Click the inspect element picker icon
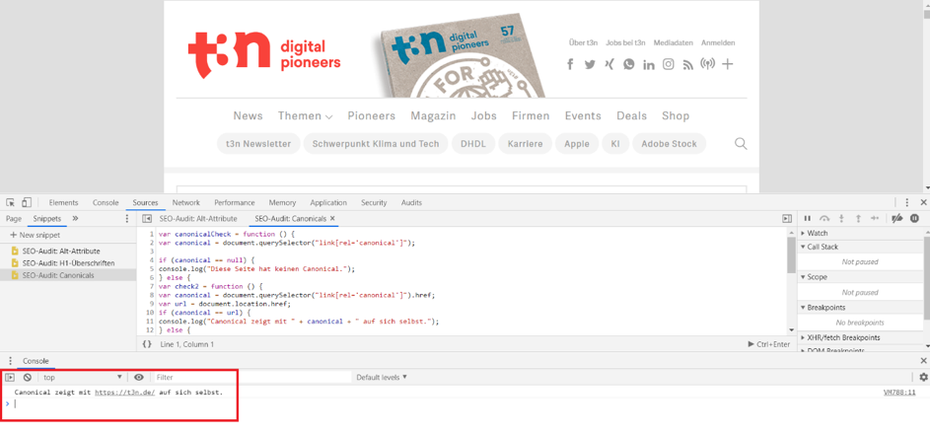The image size is (930, 435). [x=10, y=202]
